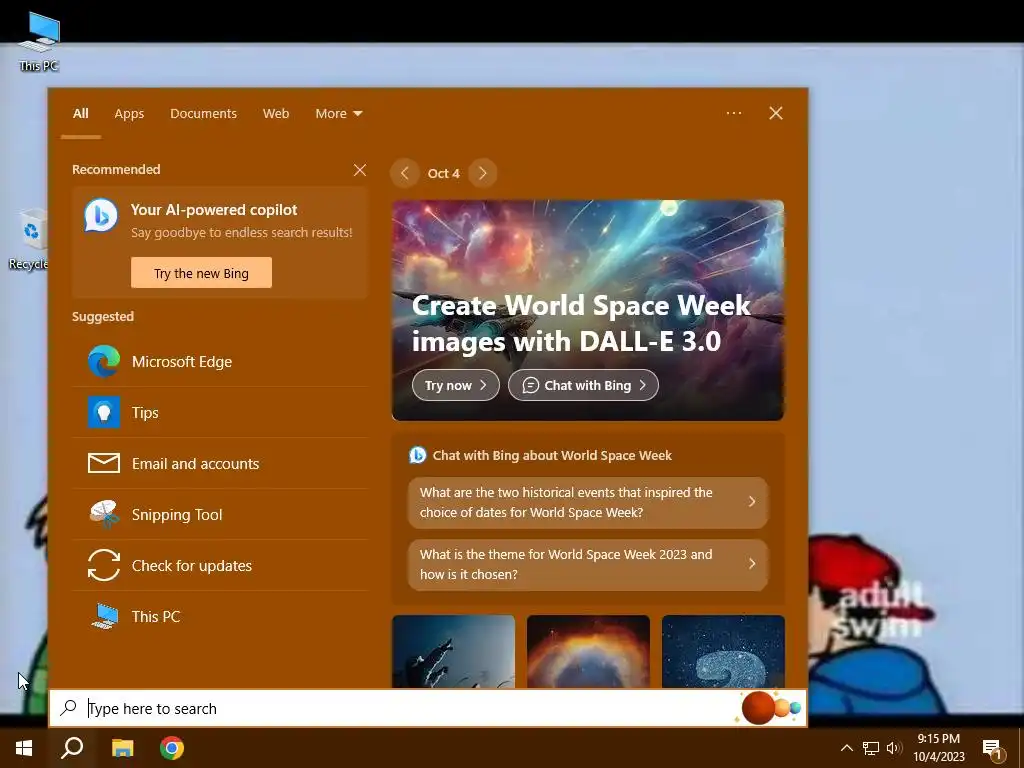The width and height of the screenshot is (1024, 768).
Task: Select the Recycle Bin desktop icon
Action: (29, 238)
